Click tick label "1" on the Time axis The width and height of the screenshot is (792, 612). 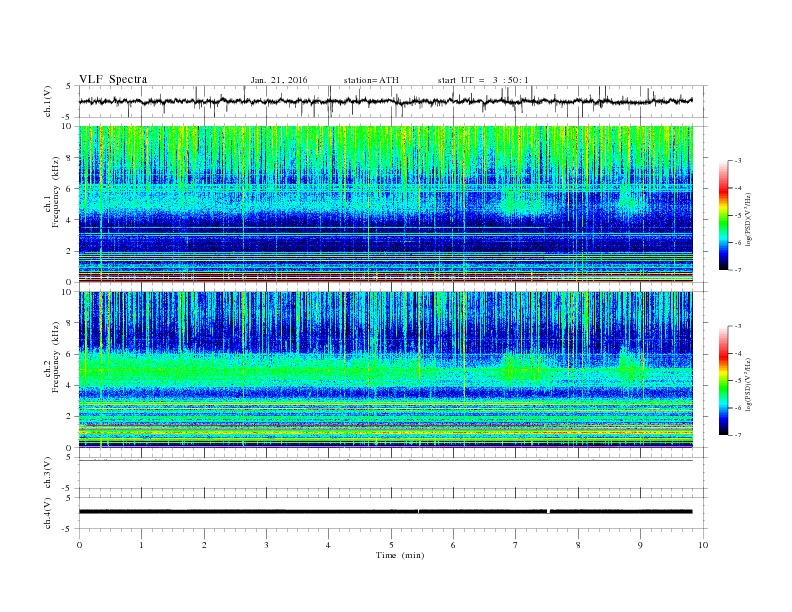(x=141, y=545)
